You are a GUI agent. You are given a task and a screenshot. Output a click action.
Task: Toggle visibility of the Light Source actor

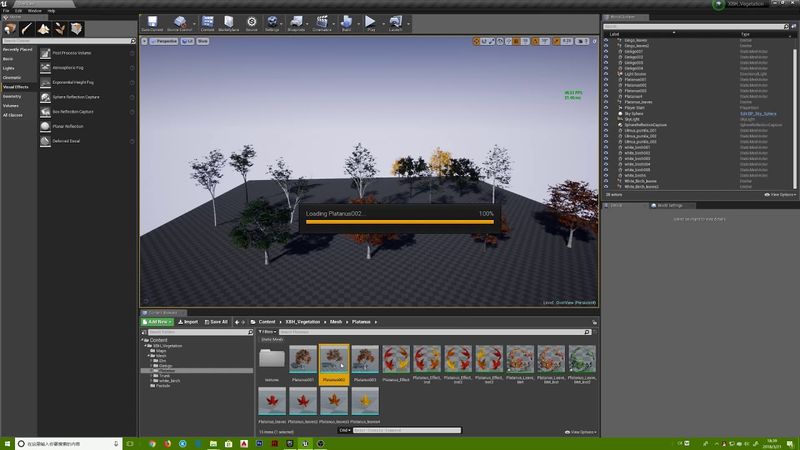607,75
